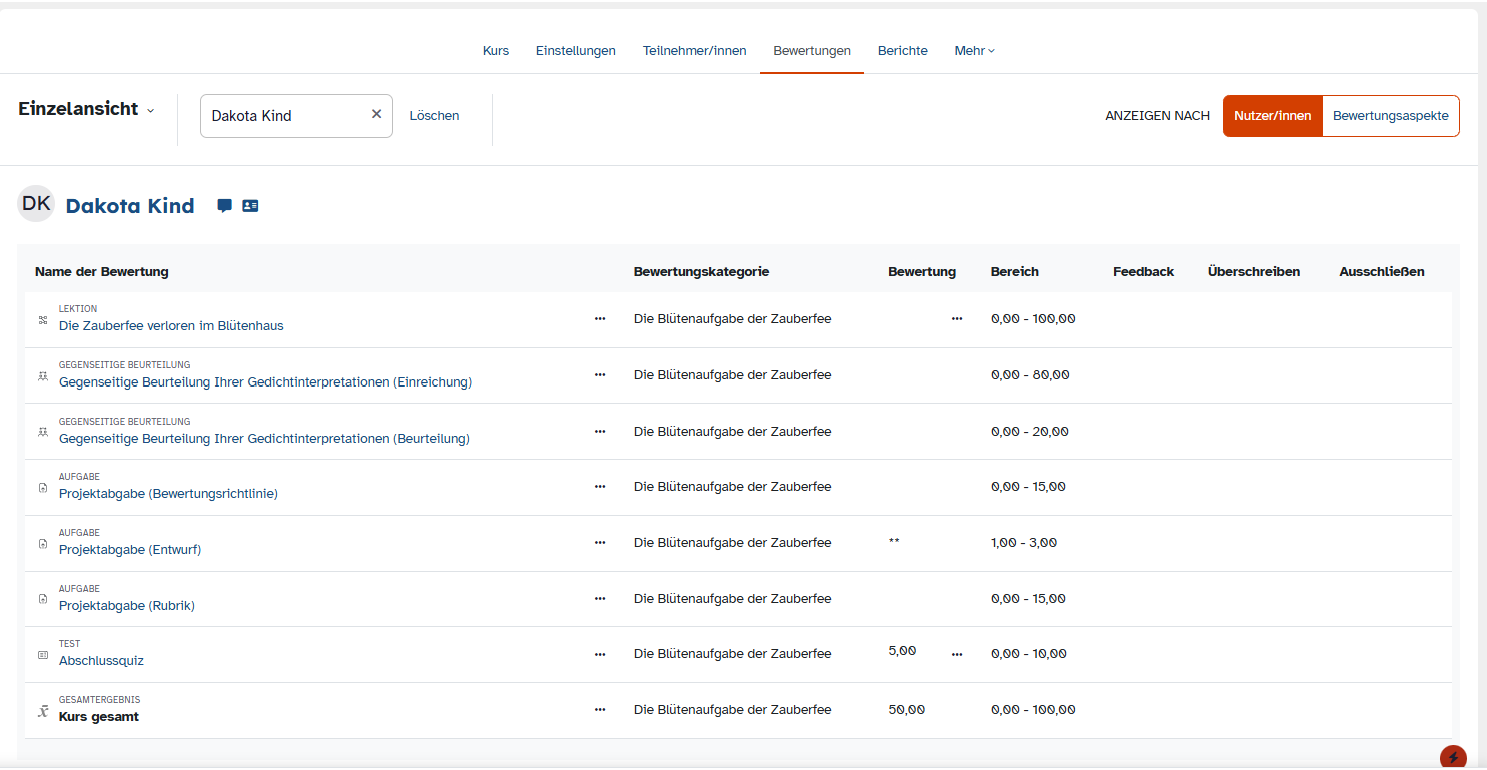The width and height of the screenshot is (1487, 770).
Task: Open Die Zauberfee verloren im Blütenhaus link
Action: pyautogui.click(x=171, y=326)
